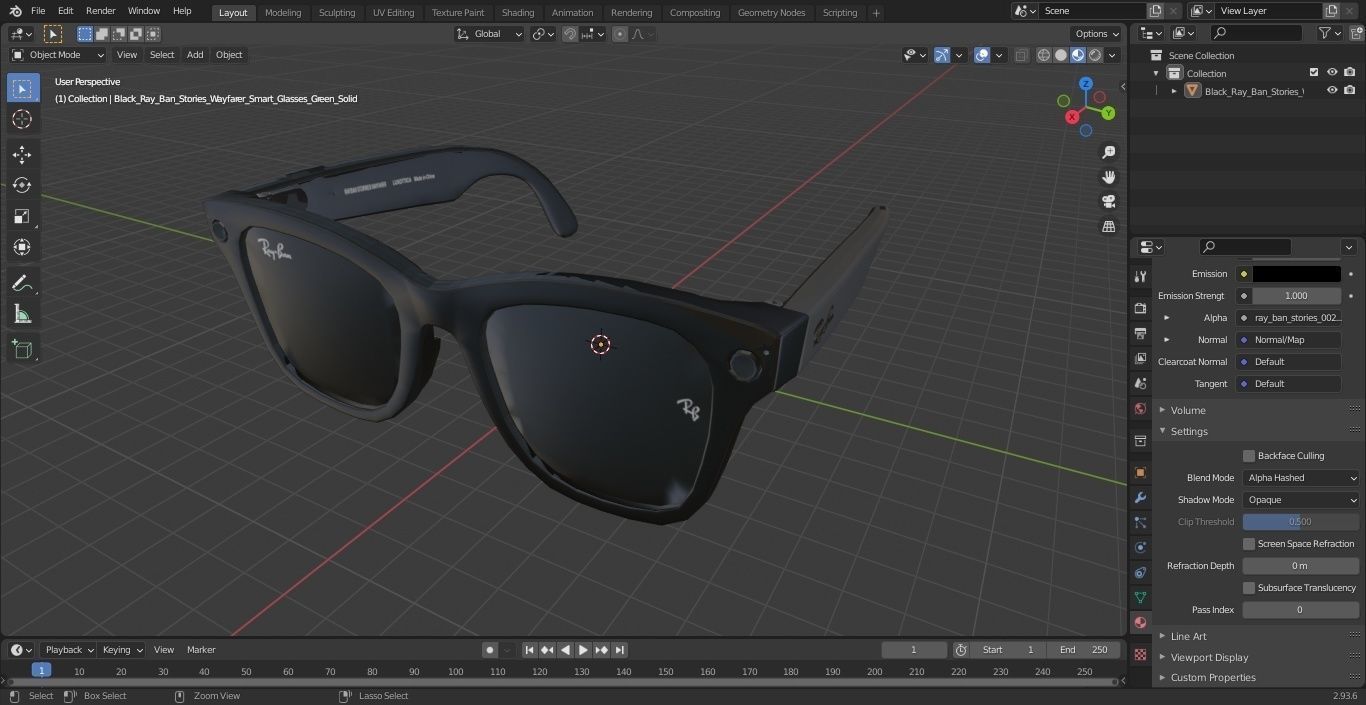Activate the Move tool
1366x705 pixels.
pos(22,154)
